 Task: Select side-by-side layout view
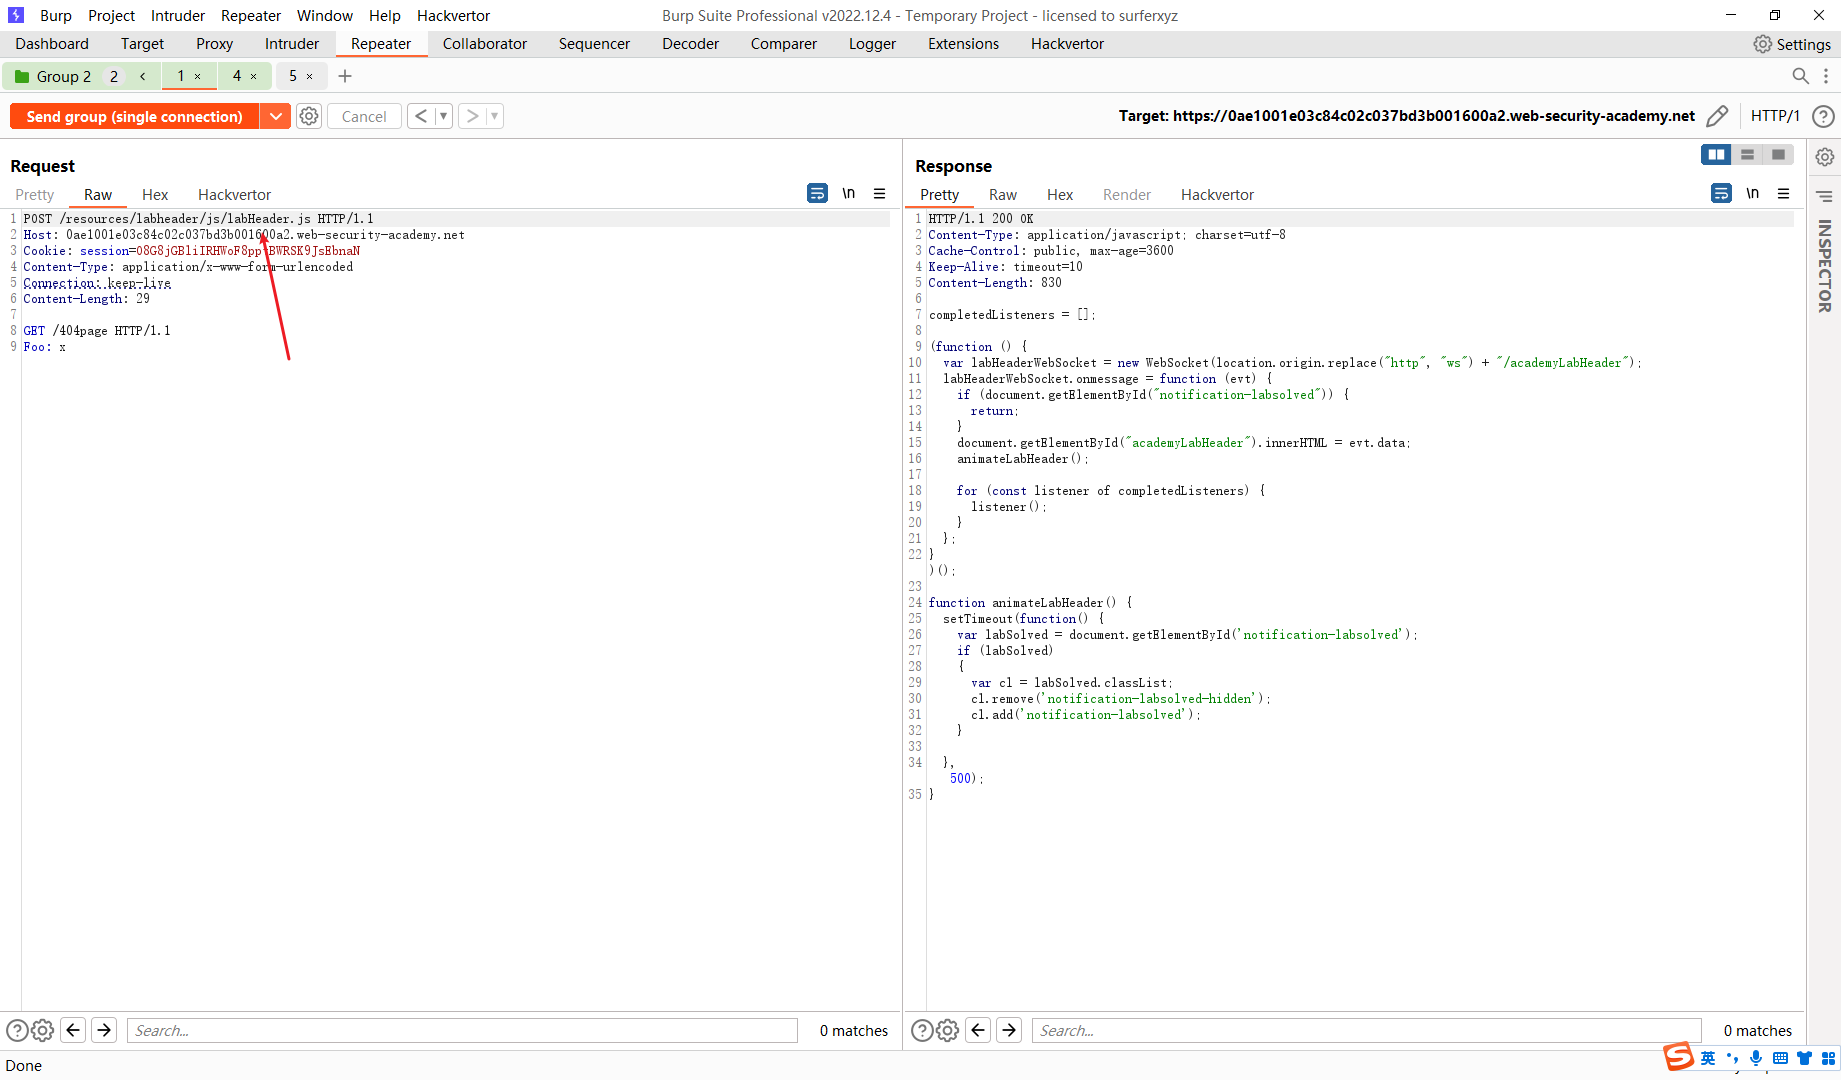1716,154
